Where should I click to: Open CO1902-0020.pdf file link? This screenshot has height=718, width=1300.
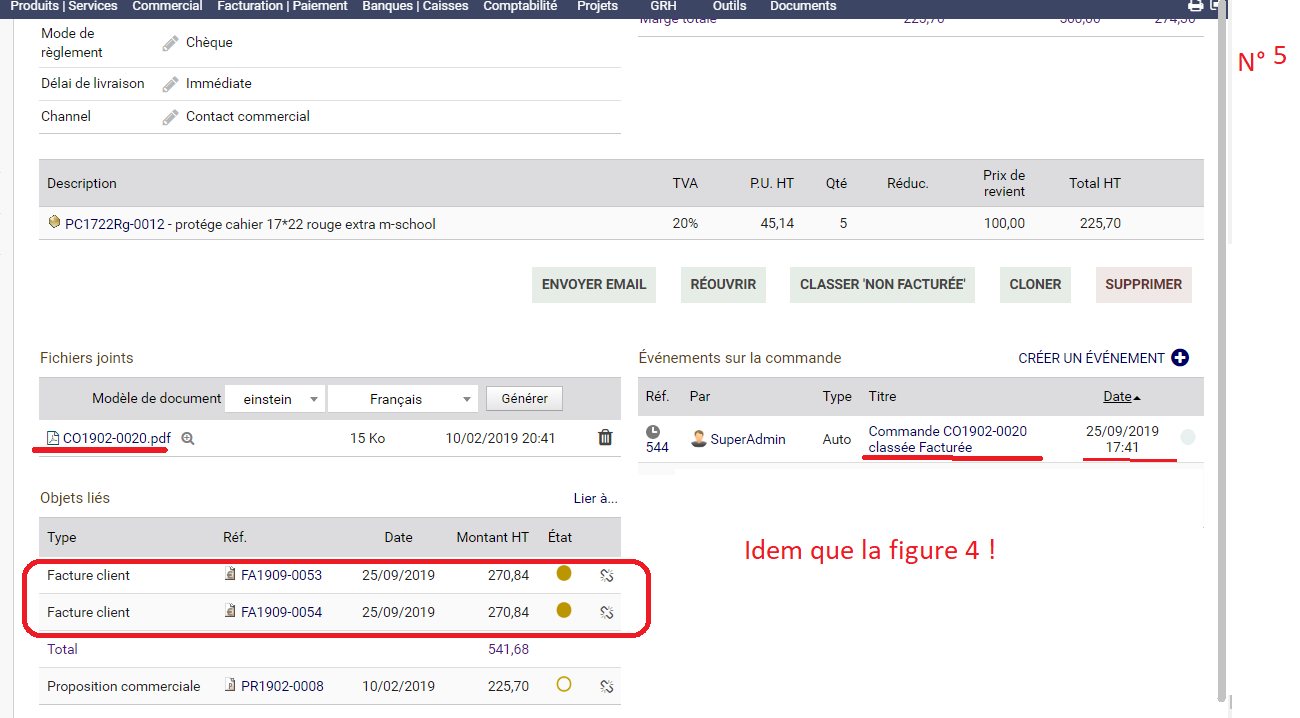[x=116, y=438]
